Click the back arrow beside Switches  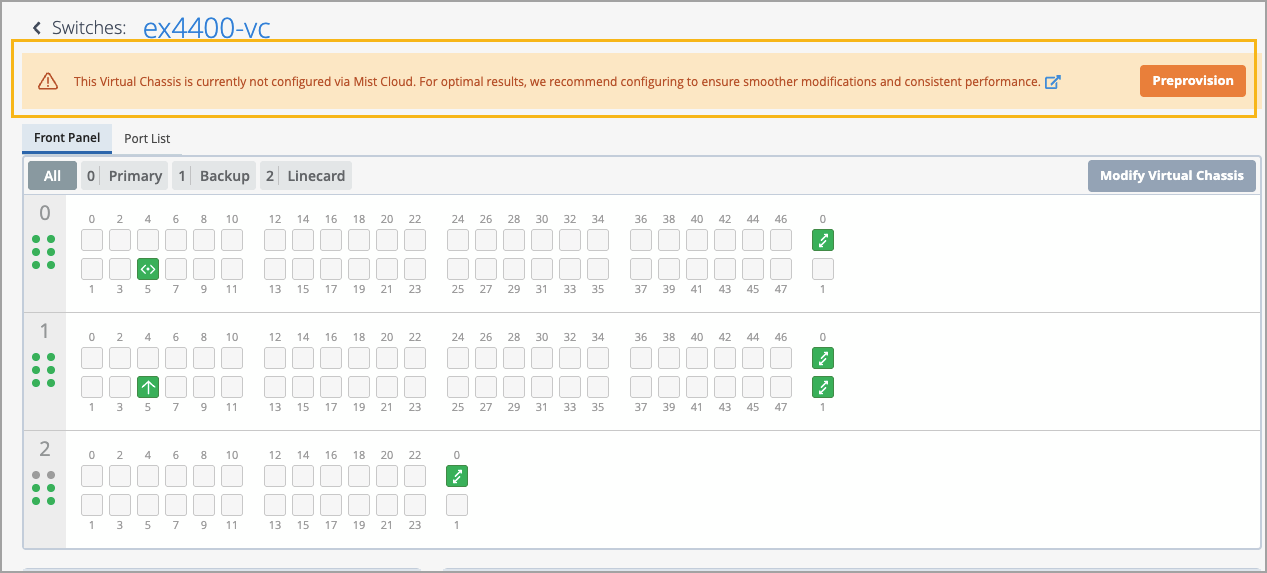(37, 28)
